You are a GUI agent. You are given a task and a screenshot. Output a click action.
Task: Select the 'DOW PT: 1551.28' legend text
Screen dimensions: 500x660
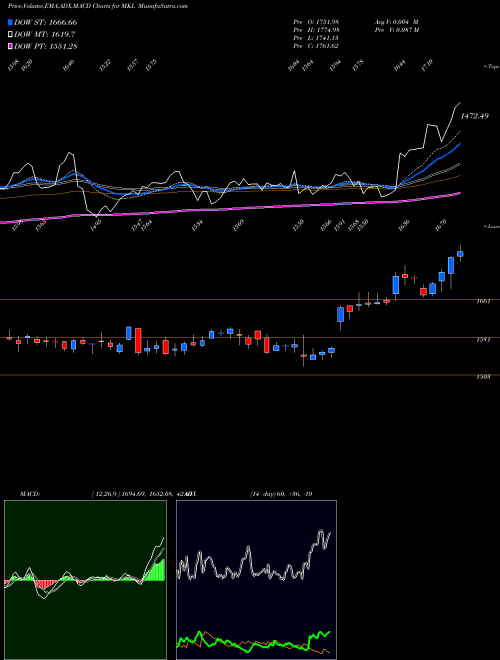pos(45,46)
